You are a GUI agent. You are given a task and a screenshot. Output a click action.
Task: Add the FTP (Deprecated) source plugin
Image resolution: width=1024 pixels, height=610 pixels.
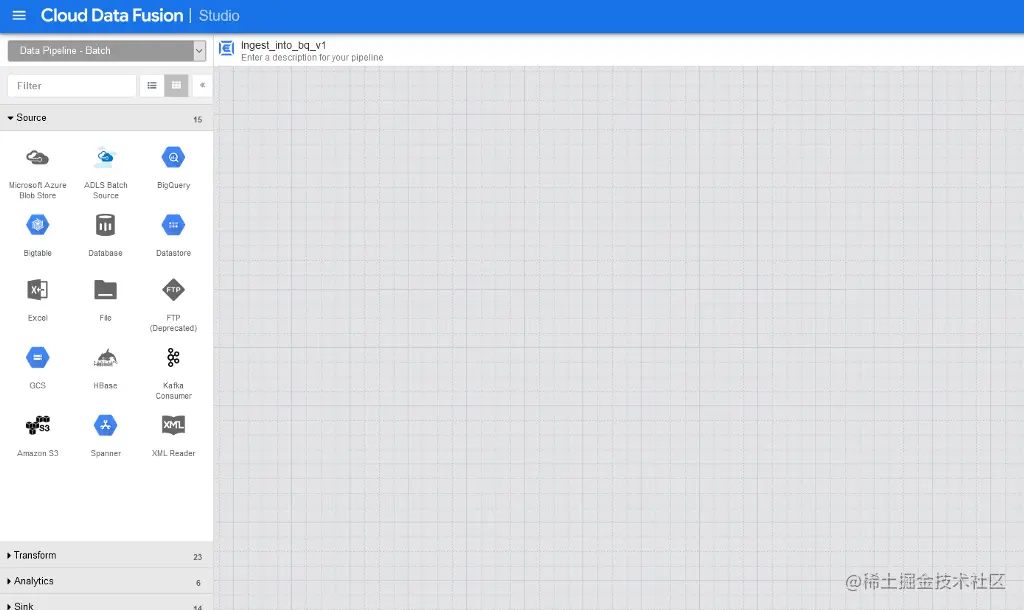tap(173, 305)
